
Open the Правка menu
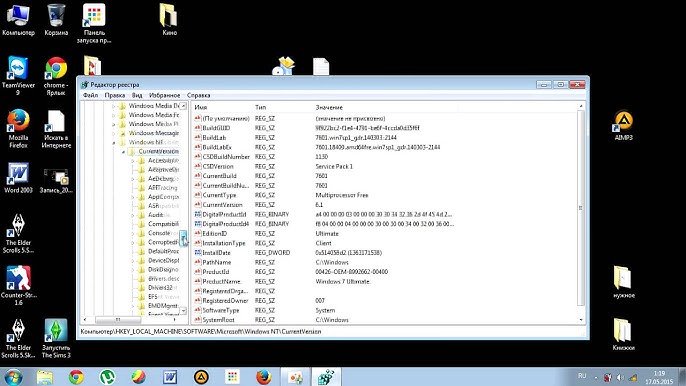point(115,95)
